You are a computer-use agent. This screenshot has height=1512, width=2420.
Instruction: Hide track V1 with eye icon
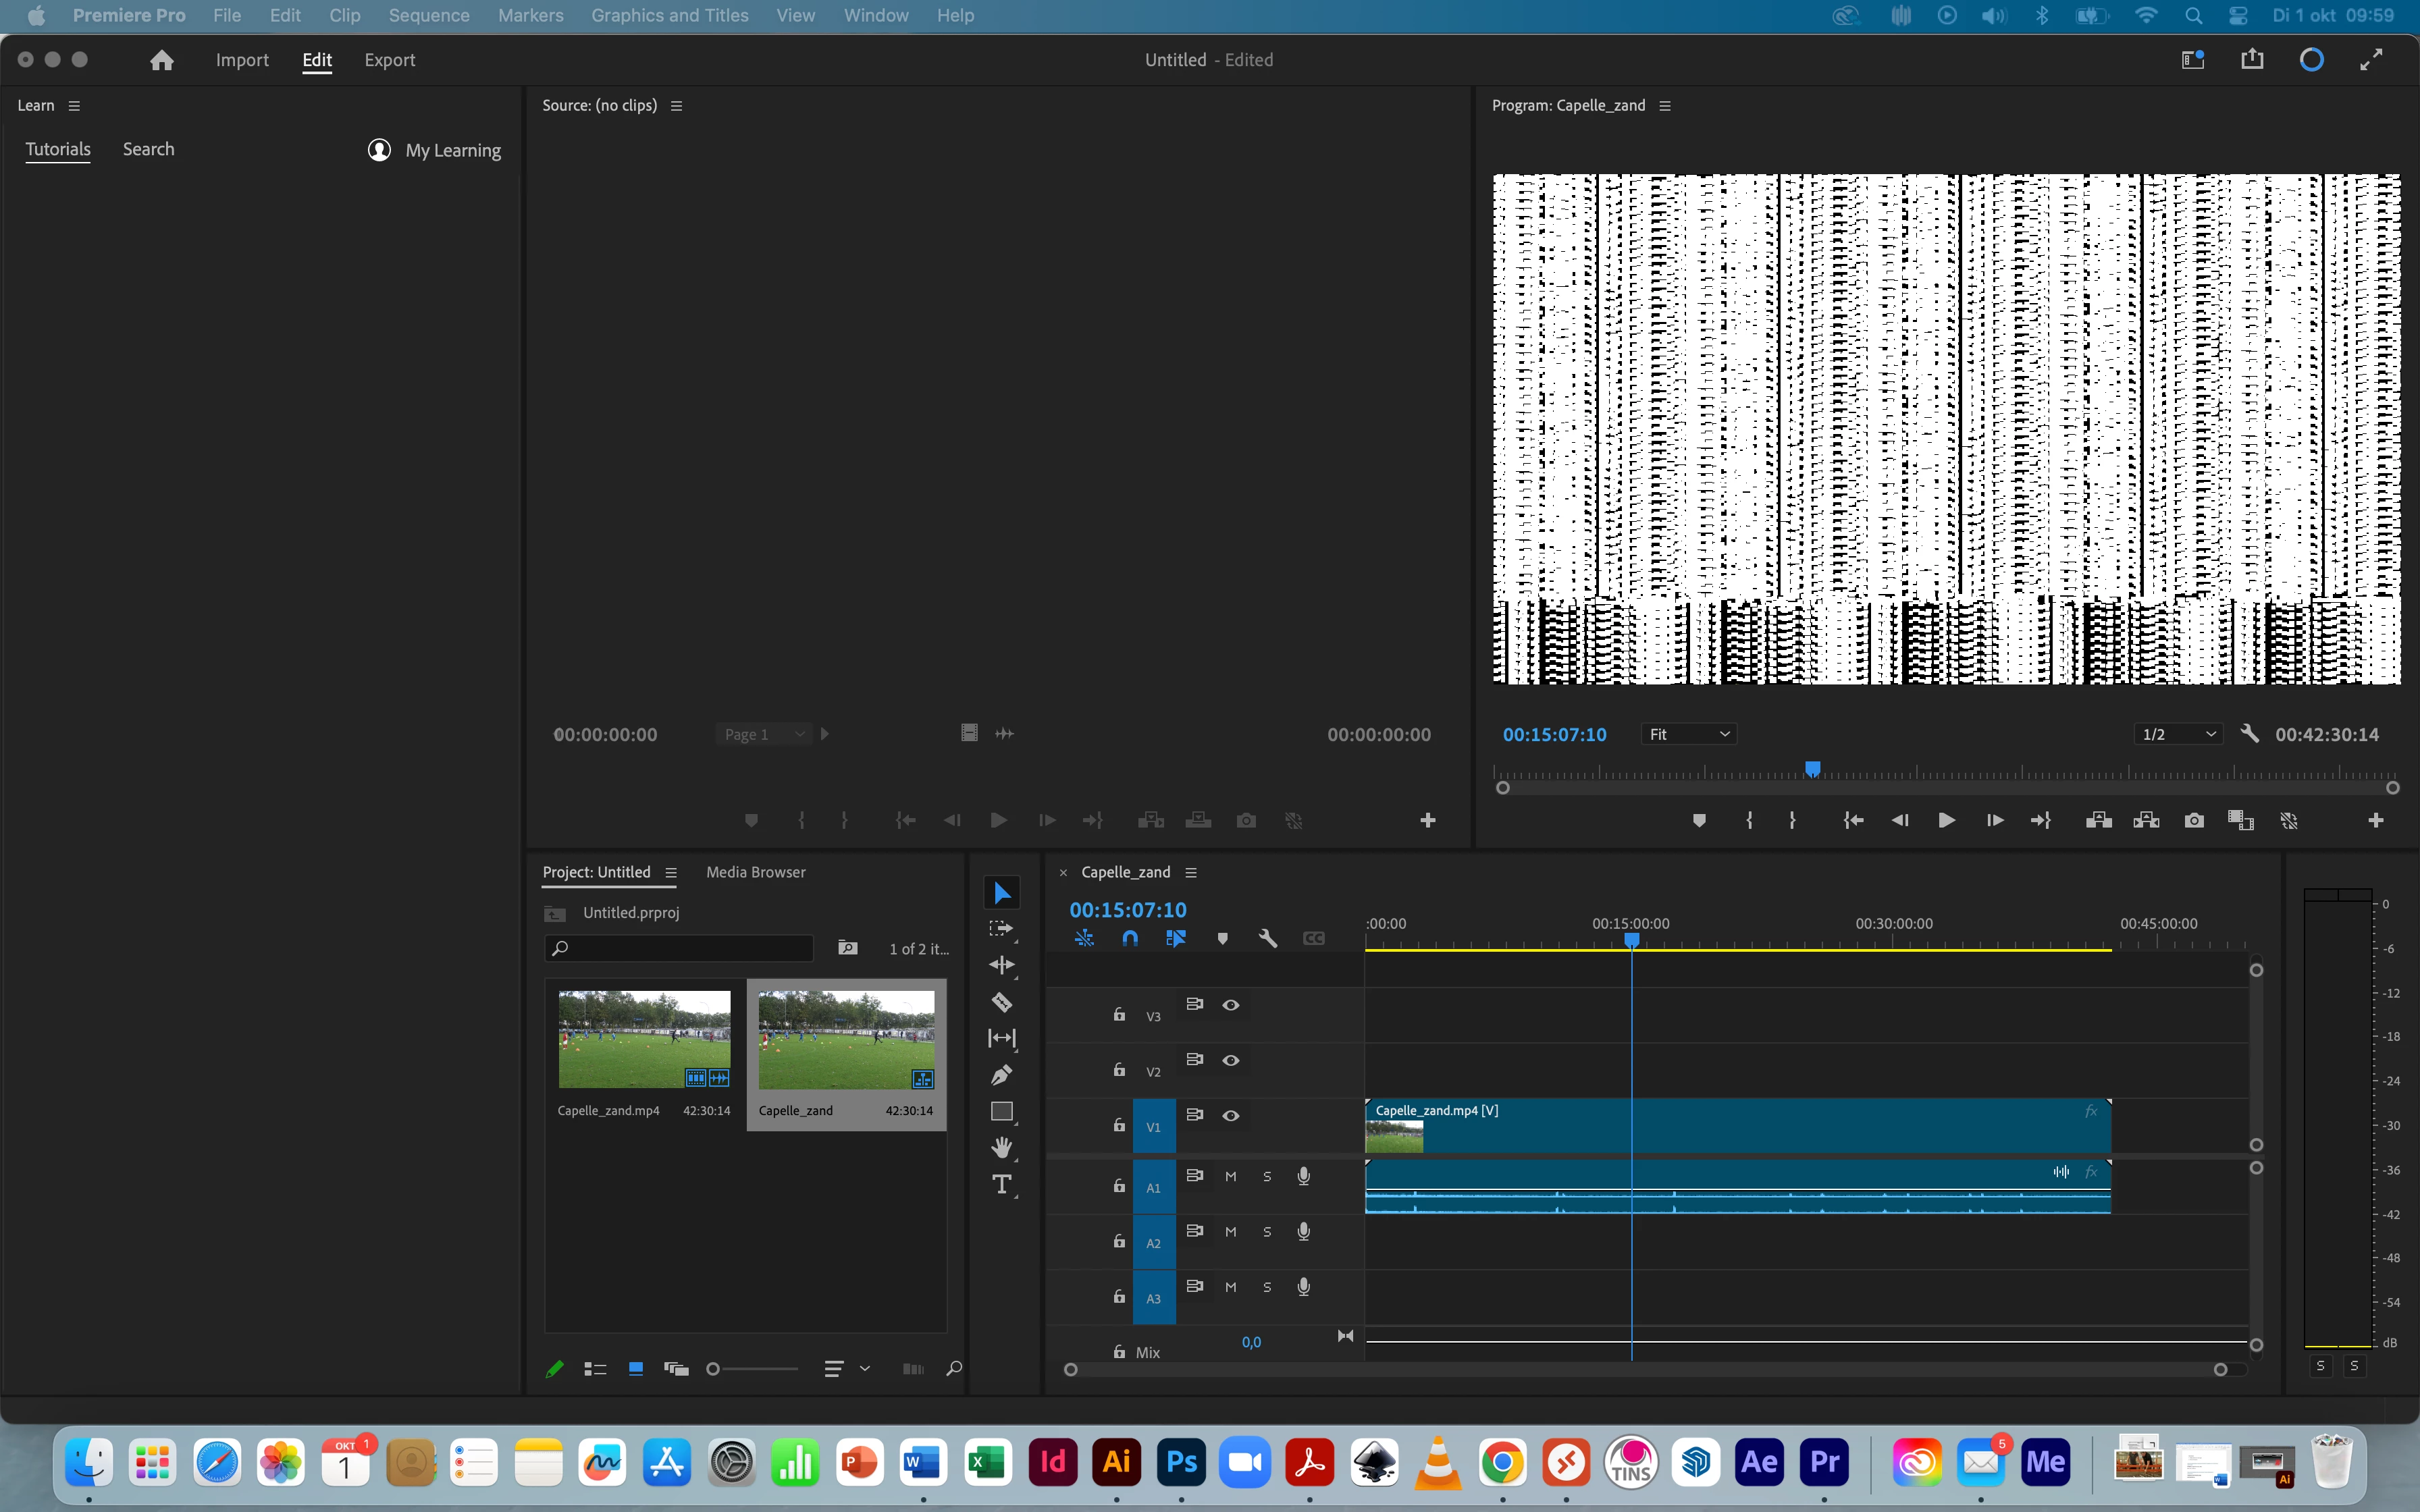tap(1231, 1115)
